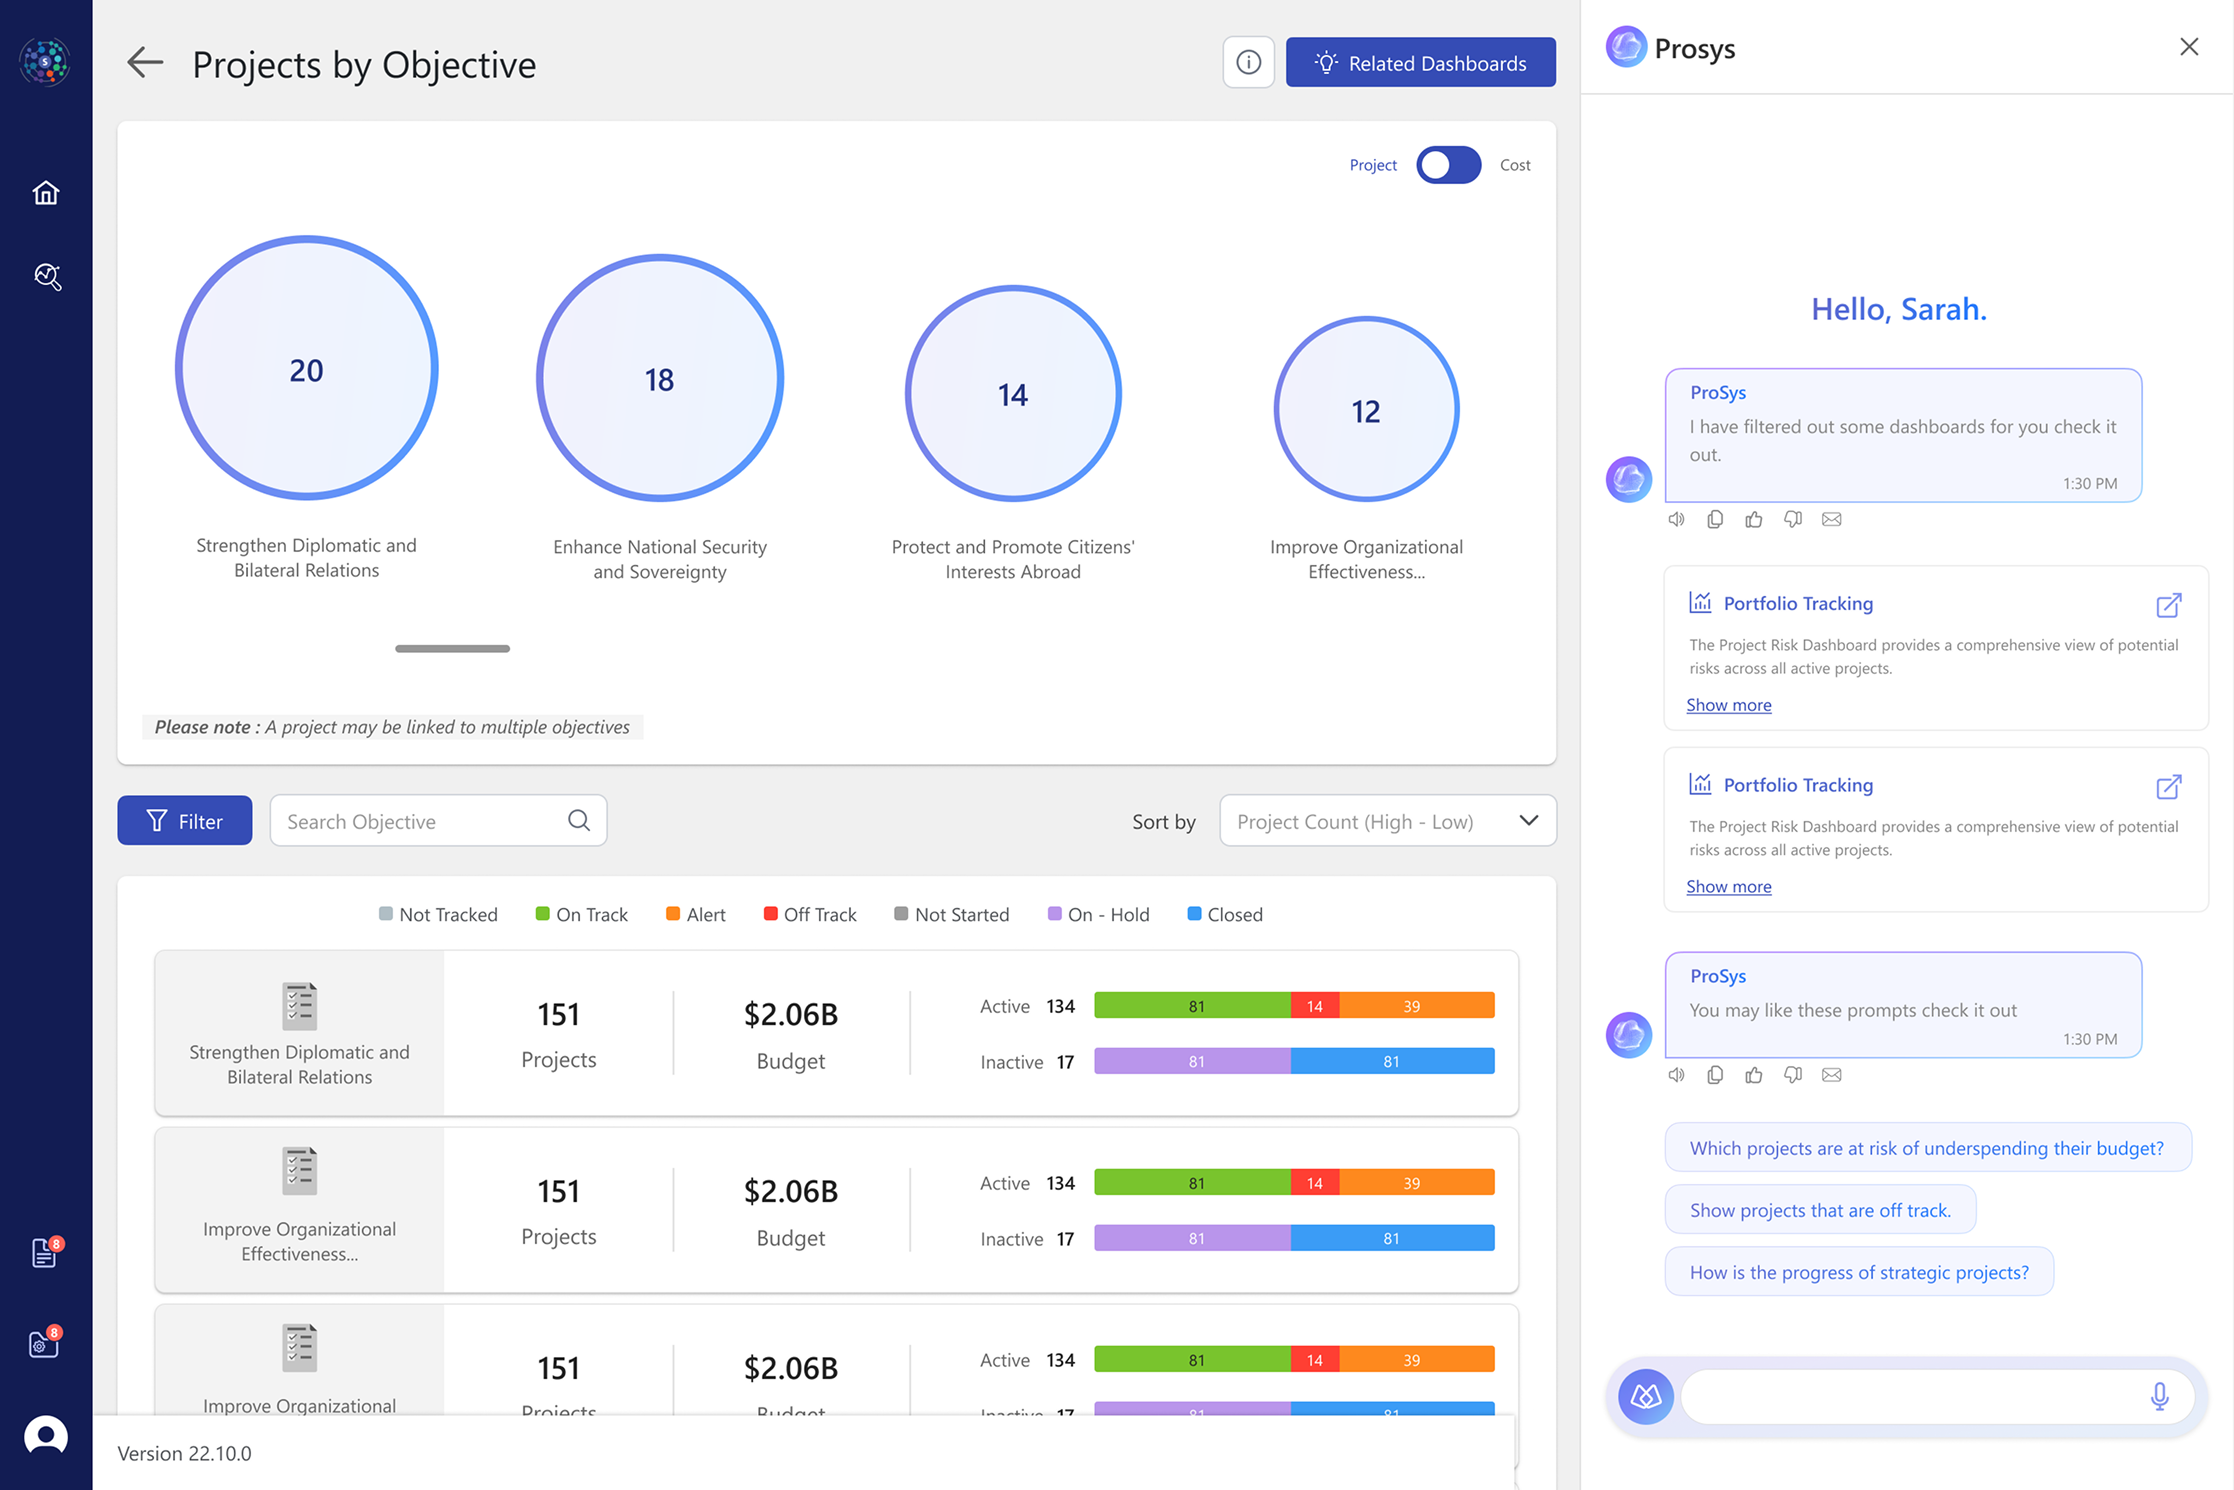Copy the first ProSys message
Viewport: 2234px width, 1490px height.
1715,519
